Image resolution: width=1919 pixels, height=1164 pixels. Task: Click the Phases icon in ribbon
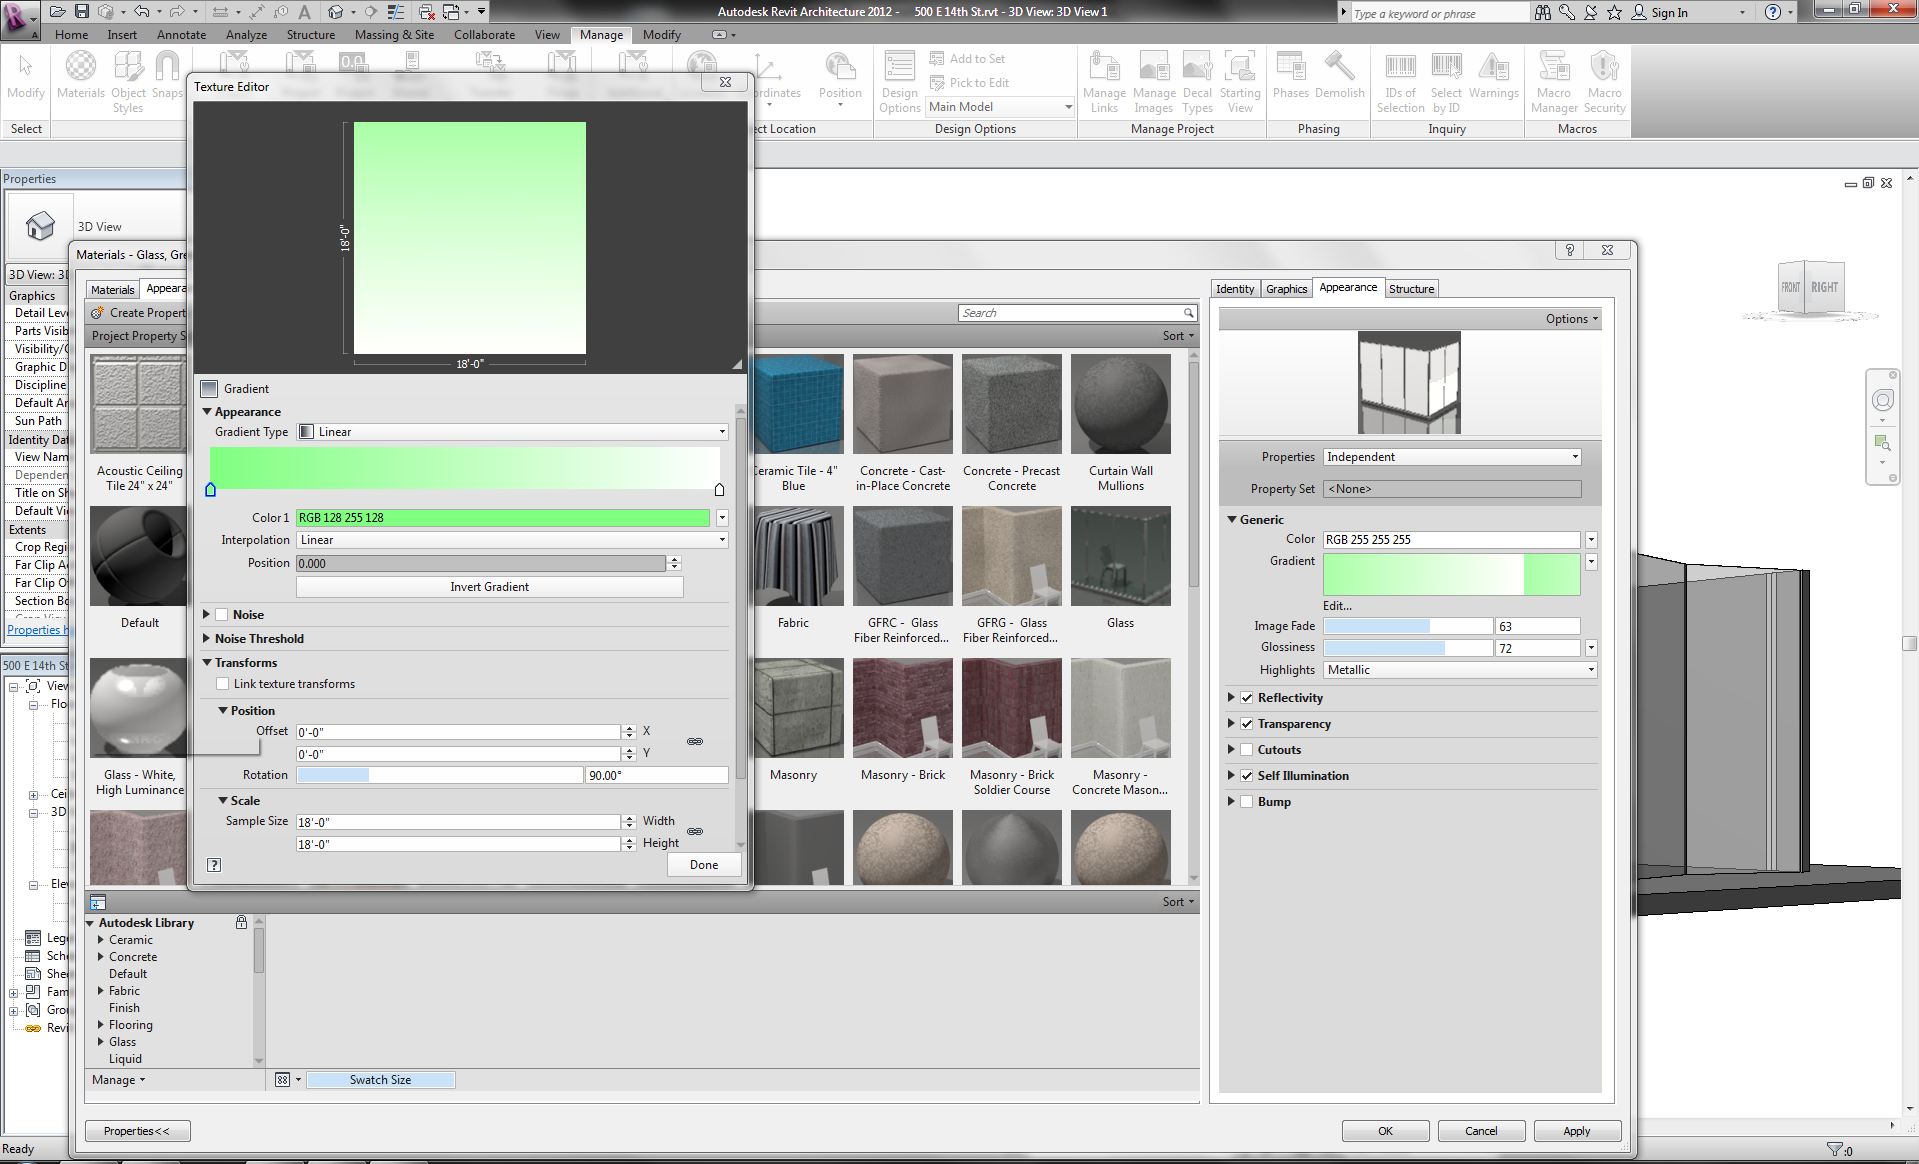[1290, 76]
